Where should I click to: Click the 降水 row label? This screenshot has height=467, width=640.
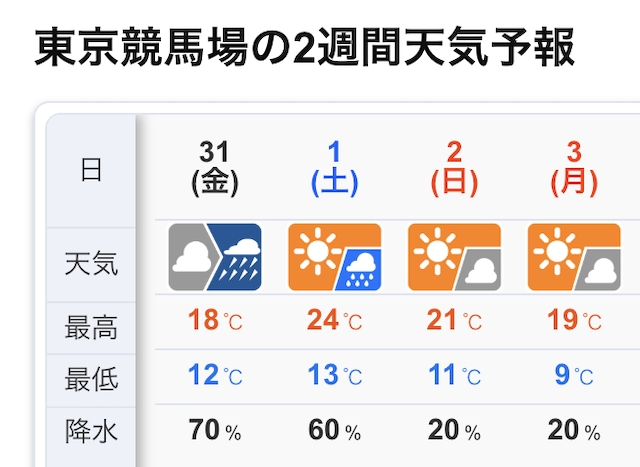tap(91, 432)
